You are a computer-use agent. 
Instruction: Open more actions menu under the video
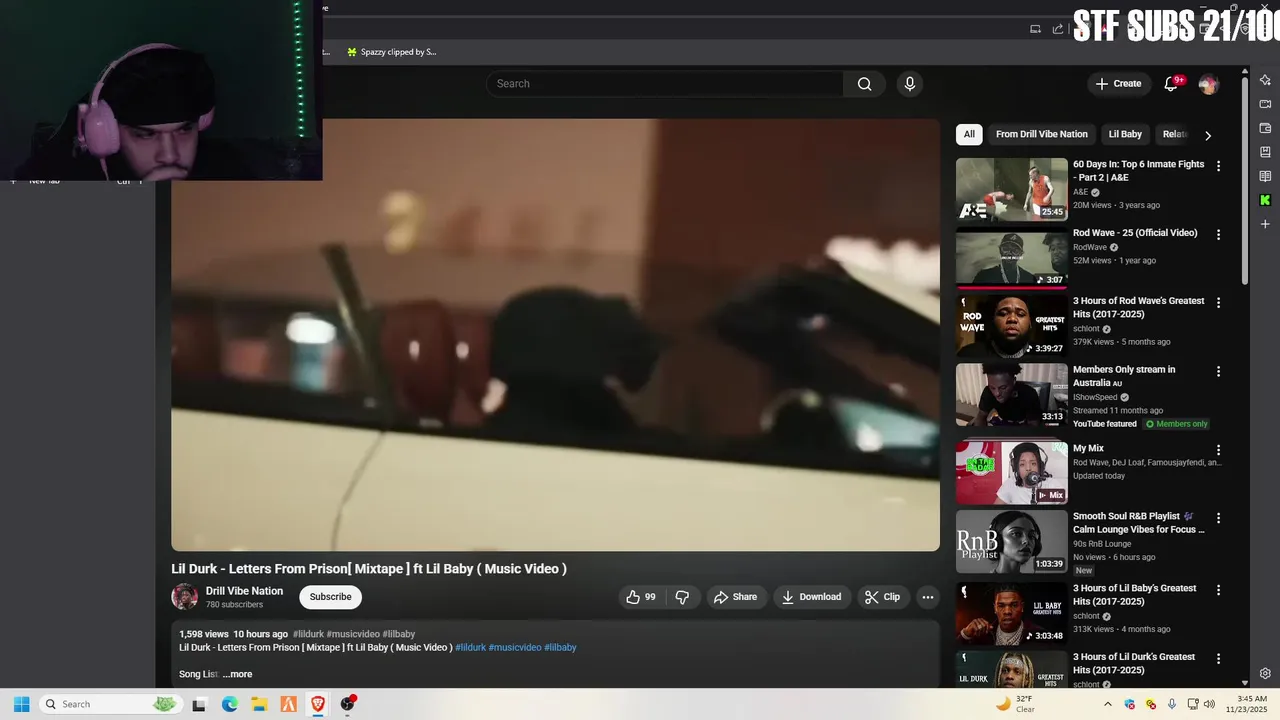point(928,597)
